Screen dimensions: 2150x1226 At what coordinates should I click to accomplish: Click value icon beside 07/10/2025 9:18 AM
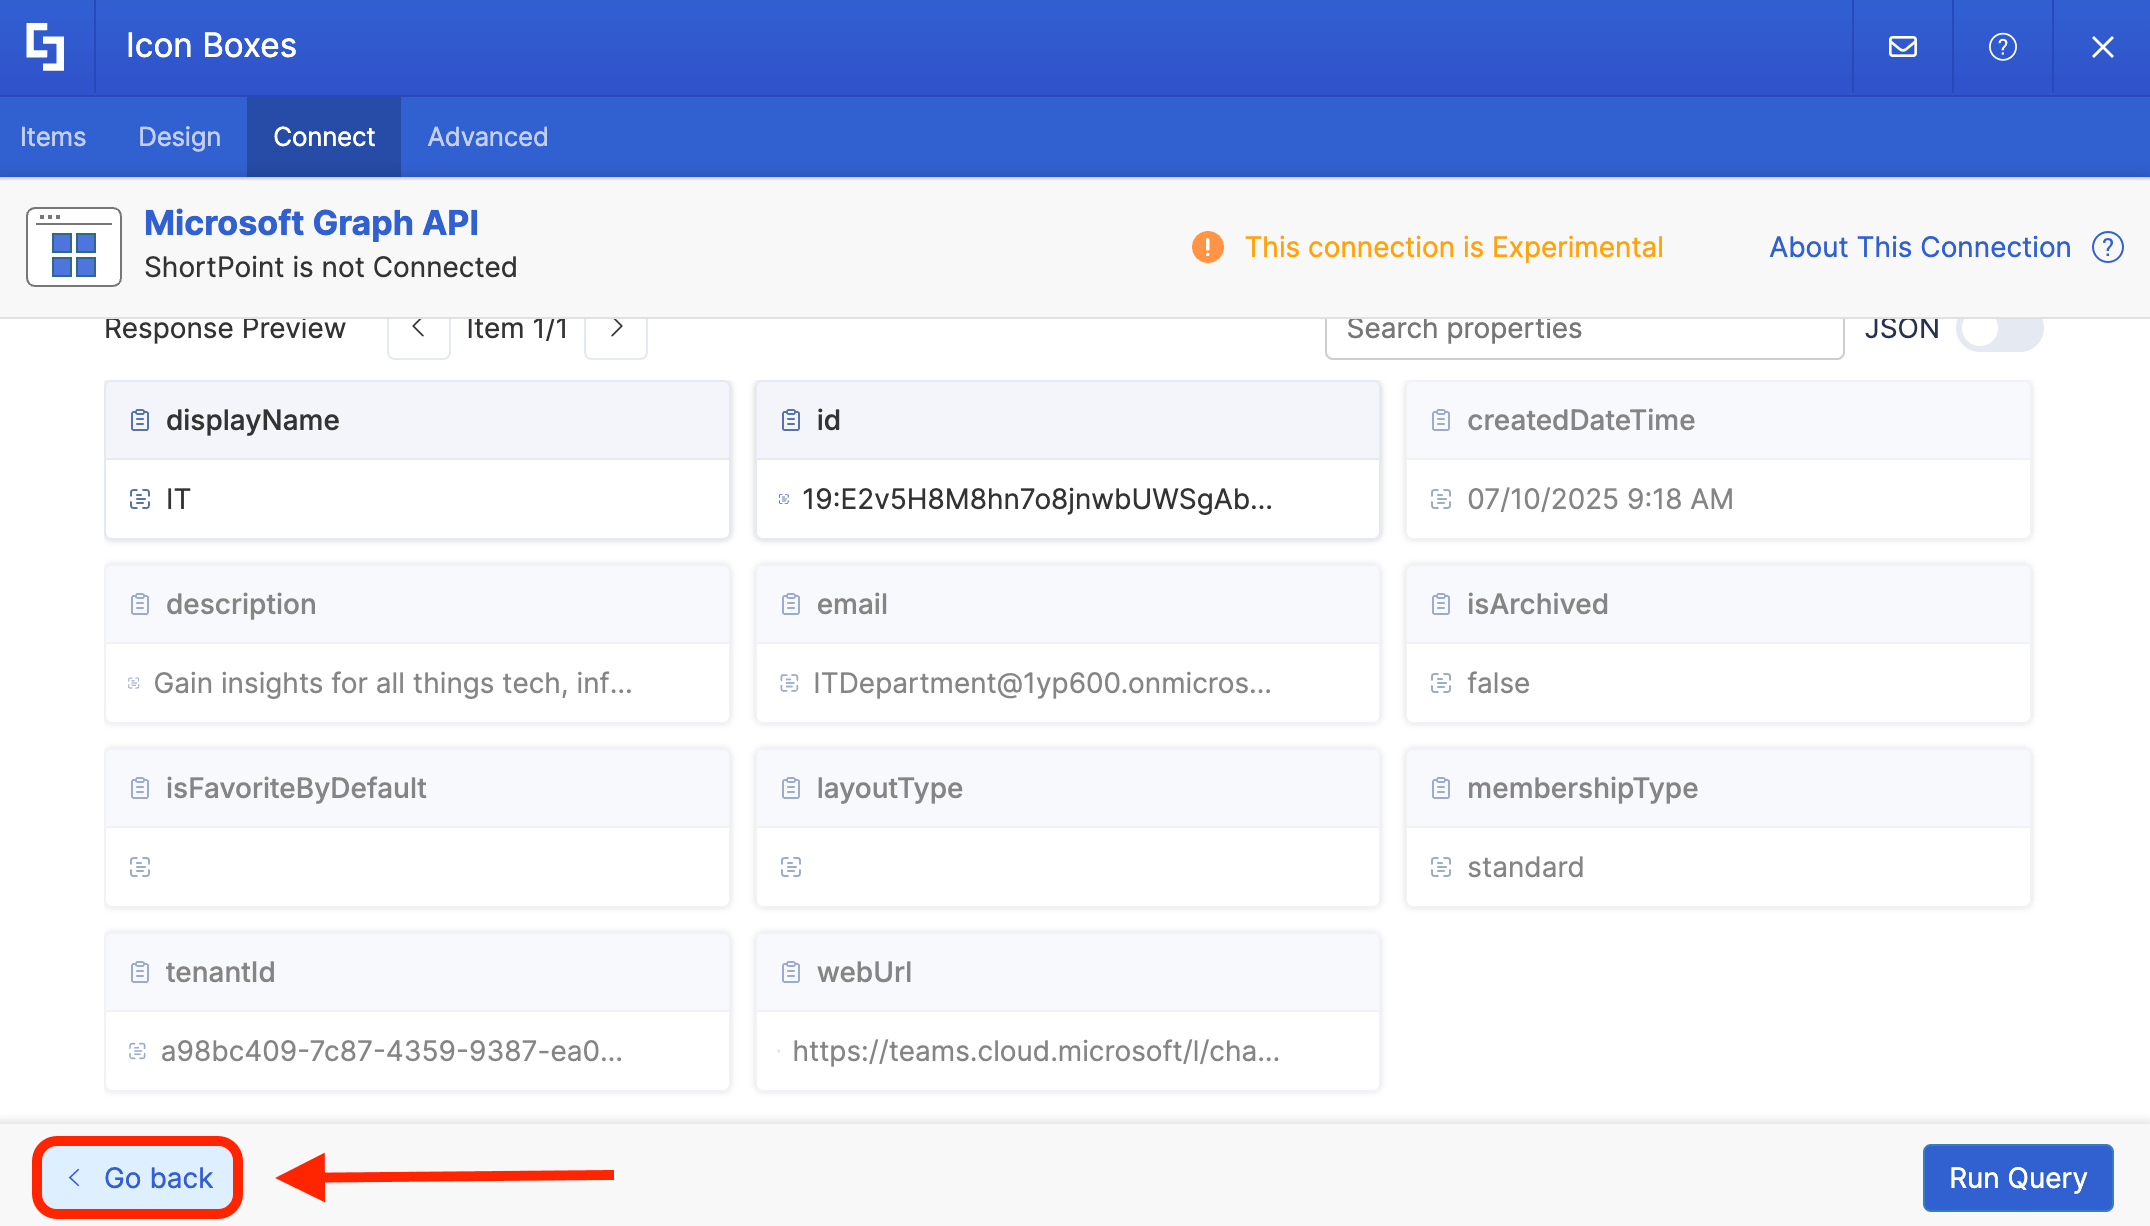pos(1441,499)
